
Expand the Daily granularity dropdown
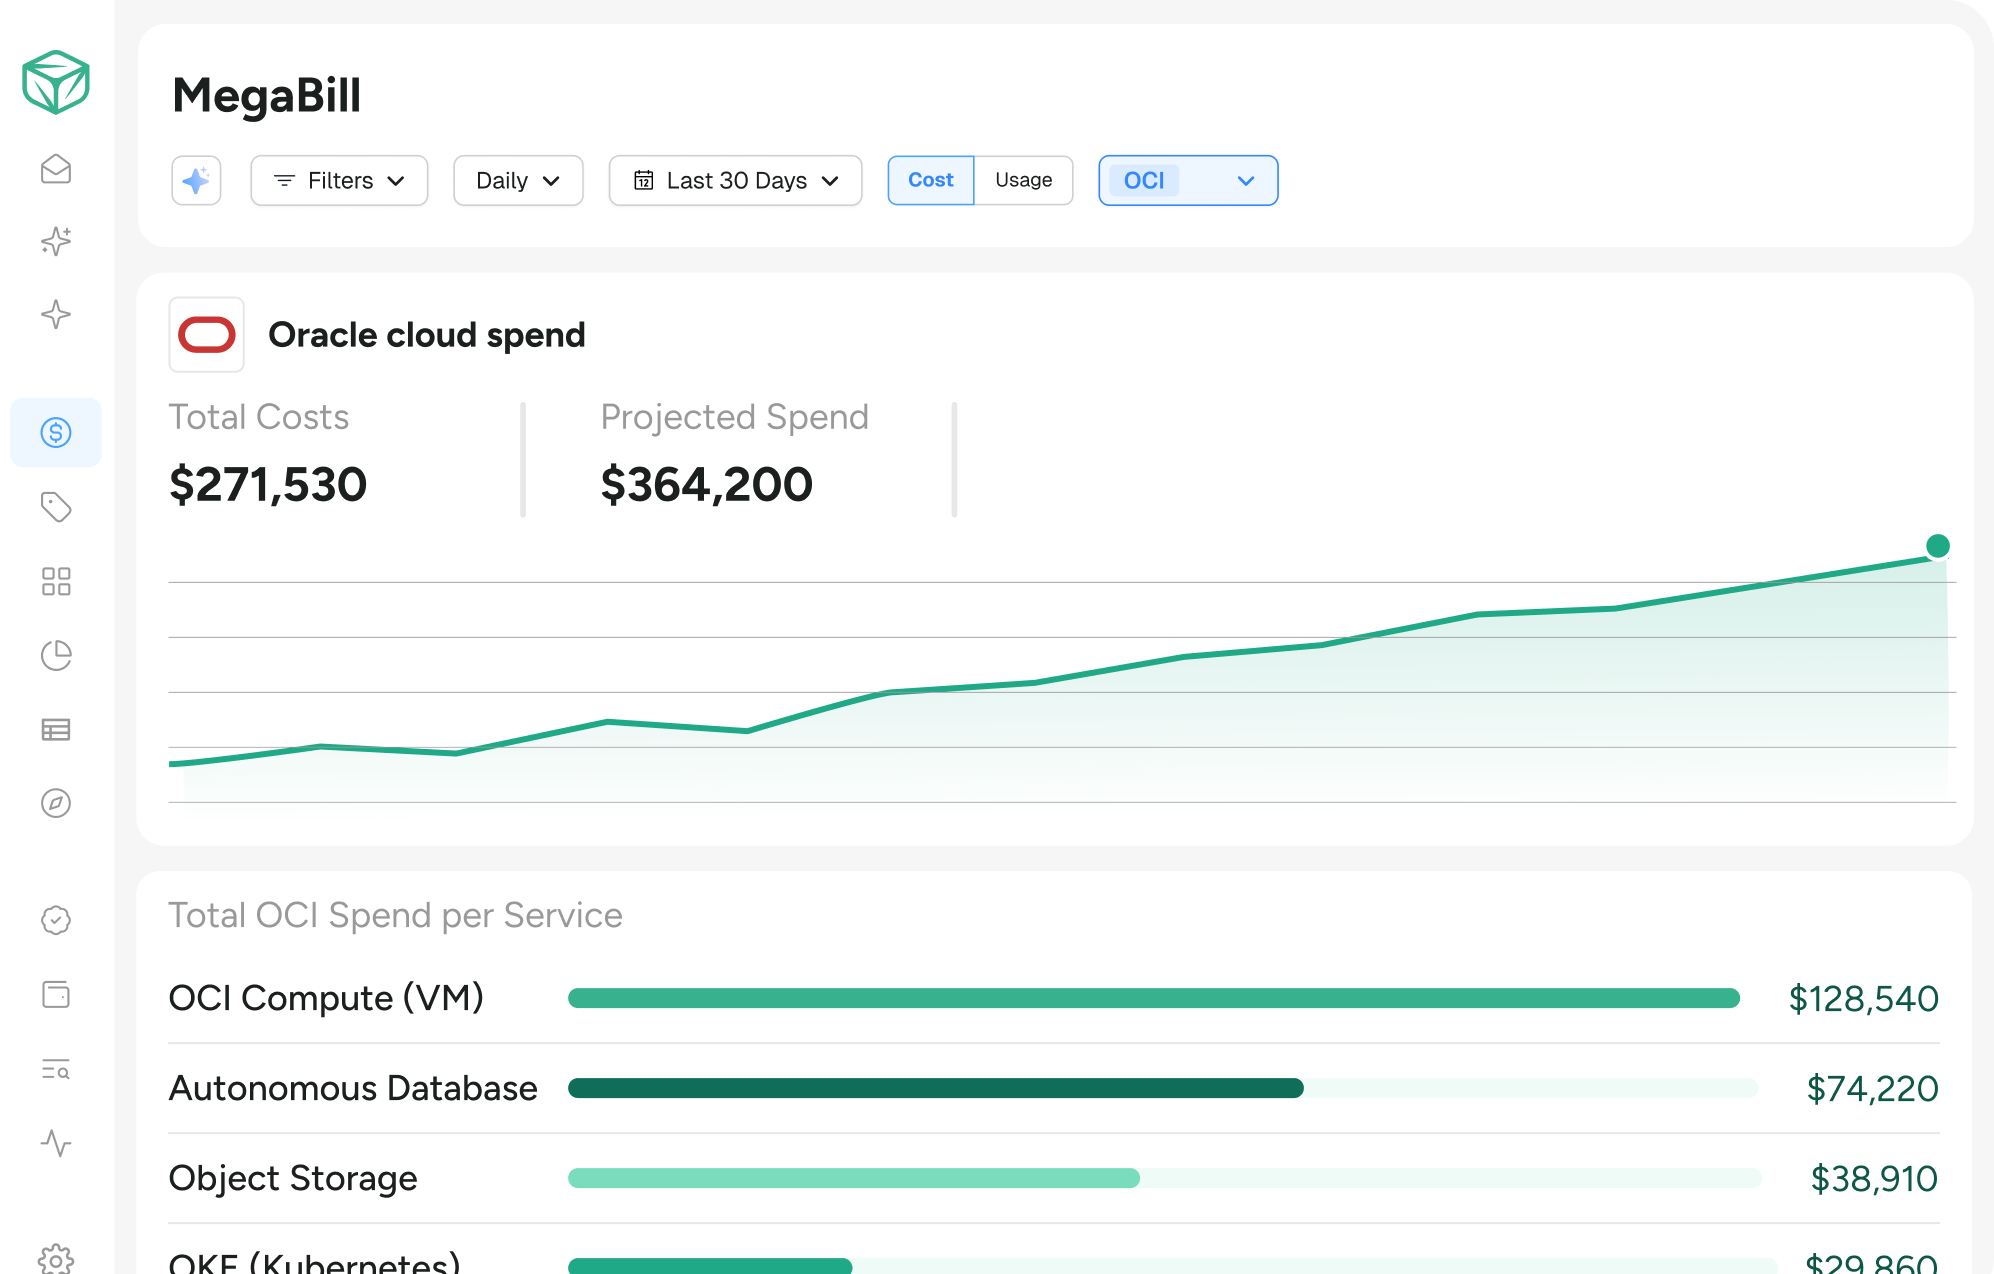click(518, 181)
